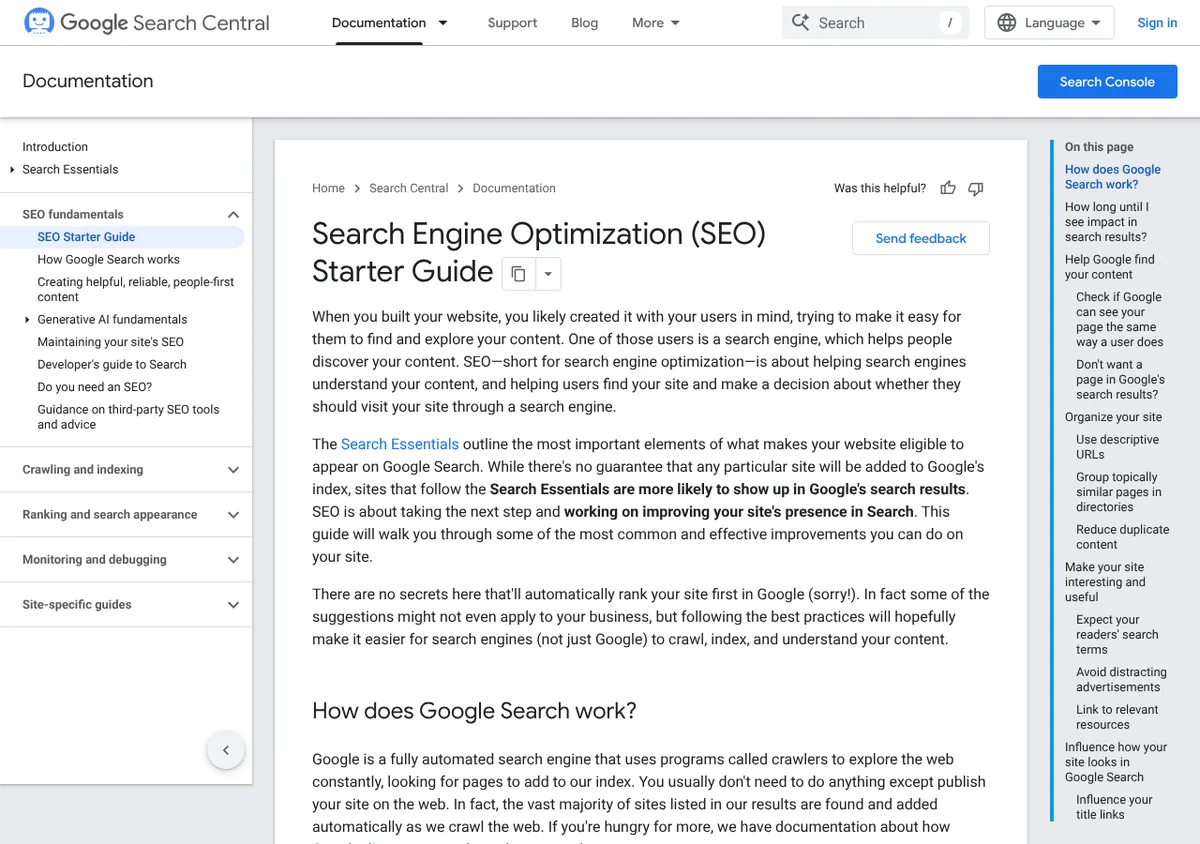Screen dimensions: 1200x844
Task: Click the Search Console button
Action: [x=1107, y=81]
